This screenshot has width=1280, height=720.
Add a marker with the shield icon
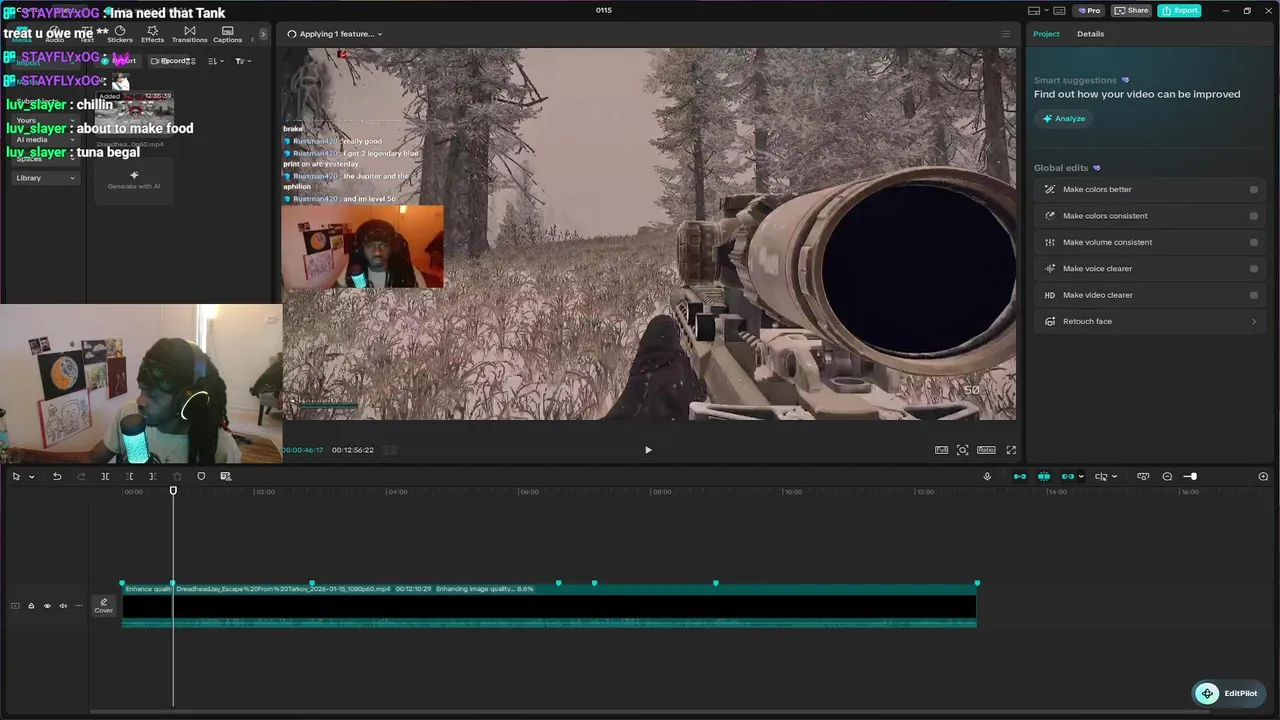coord(201,476)
